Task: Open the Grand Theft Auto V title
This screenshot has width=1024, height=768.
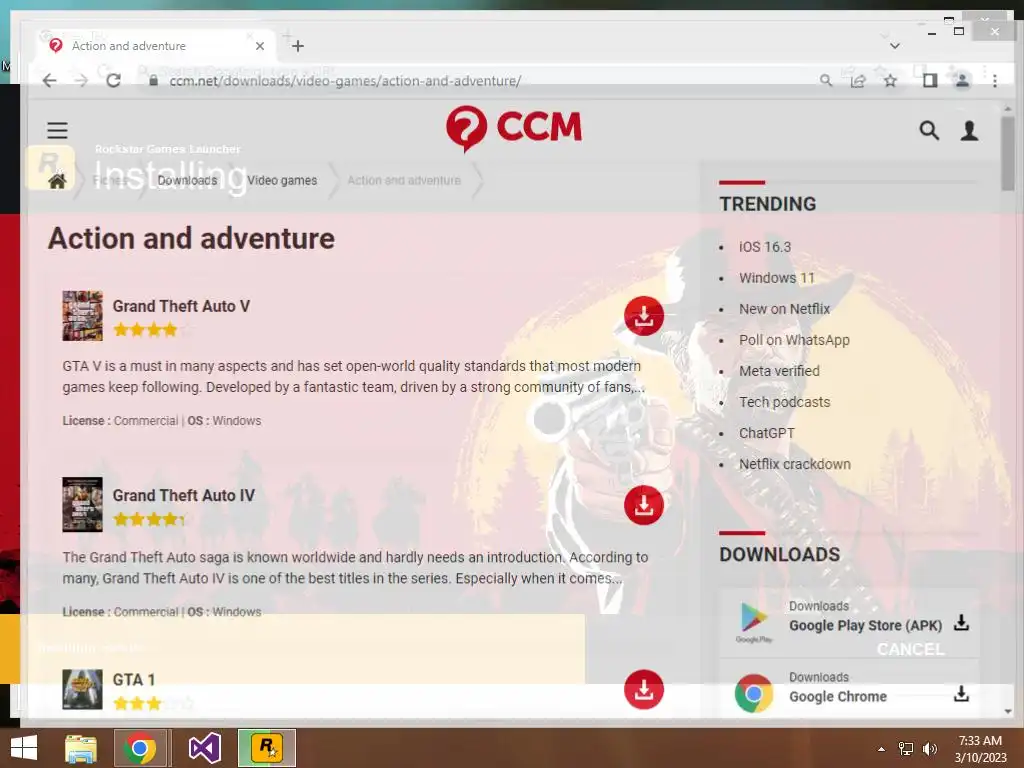Action: (181, 306)
